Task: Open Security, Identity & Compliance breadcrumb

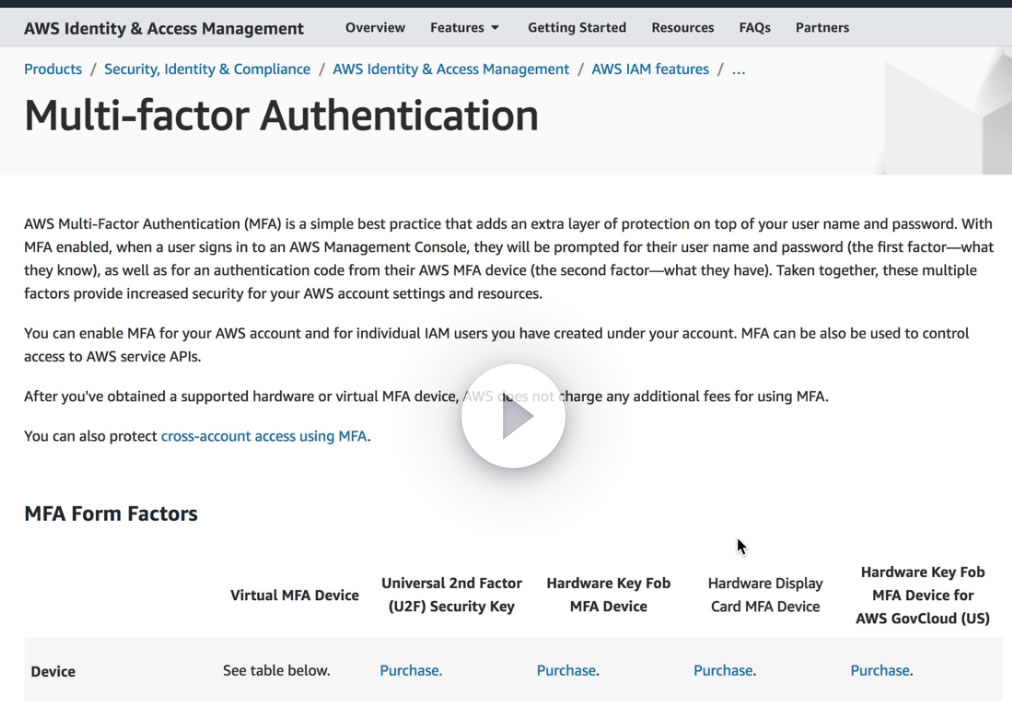Action: pyautogui.click(x=207, y=69)
